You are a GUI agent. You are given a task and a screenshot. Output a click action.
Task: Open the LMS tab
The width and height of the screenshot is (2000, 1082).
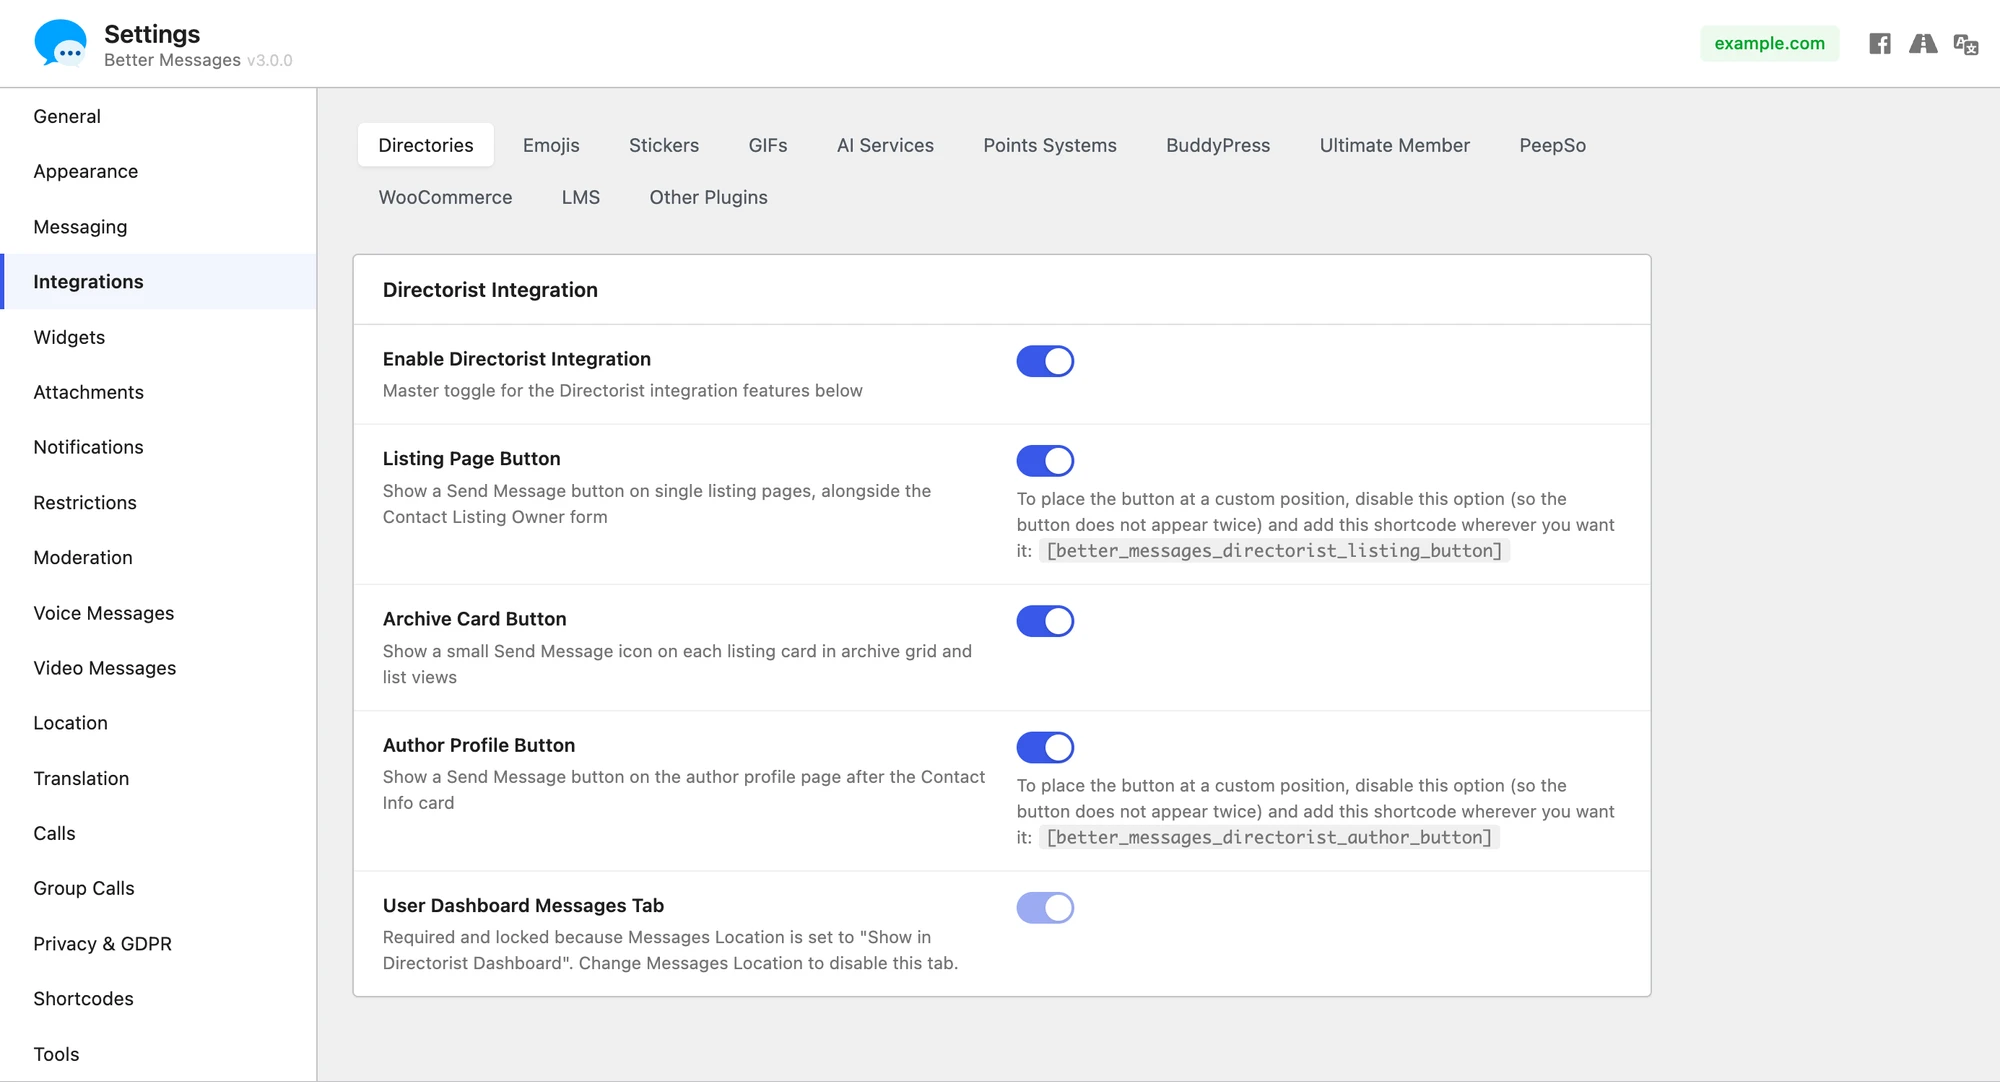click(581, 197)
